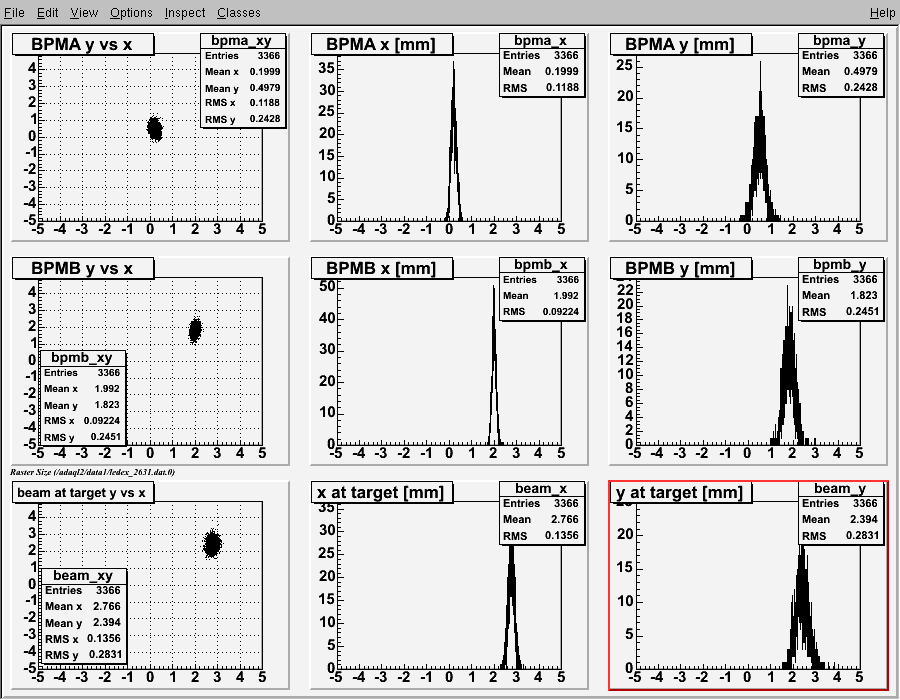Select the 'beam at target y vs x' title

[x=83, y=492]
